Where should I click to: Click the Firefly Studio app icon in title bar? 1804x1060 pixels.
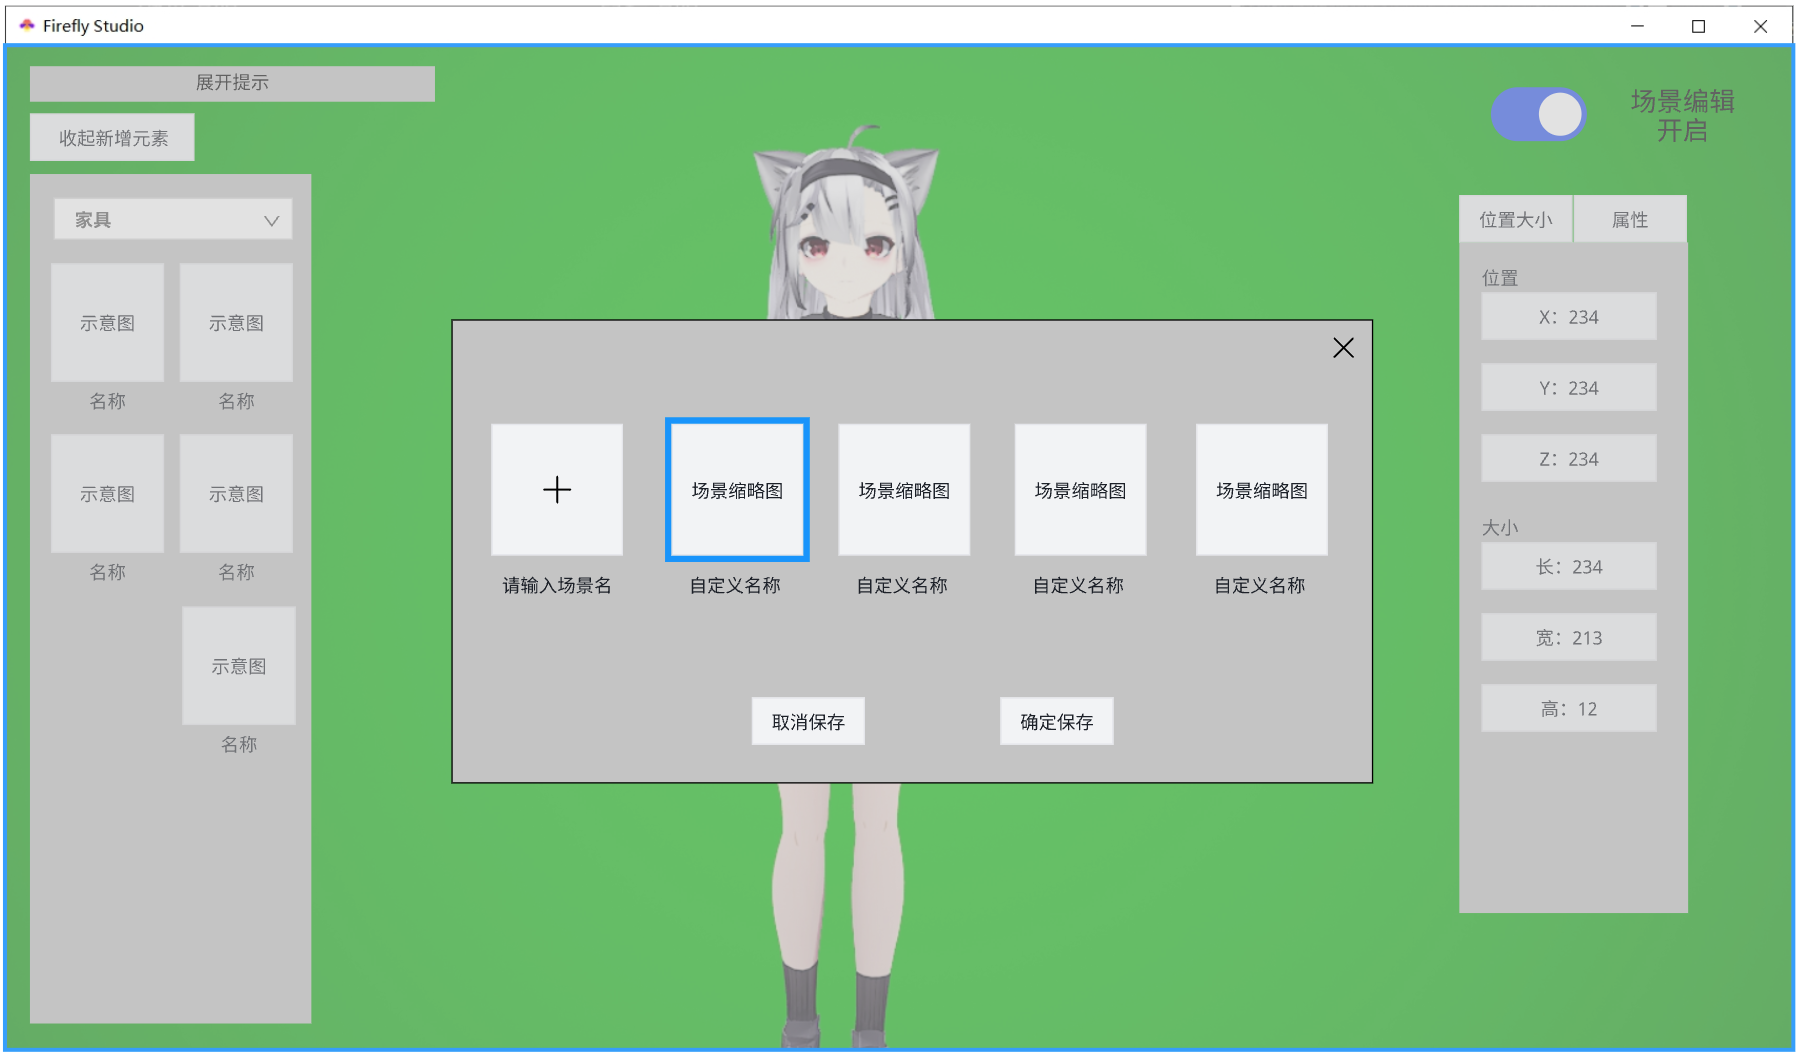(27, 26)
